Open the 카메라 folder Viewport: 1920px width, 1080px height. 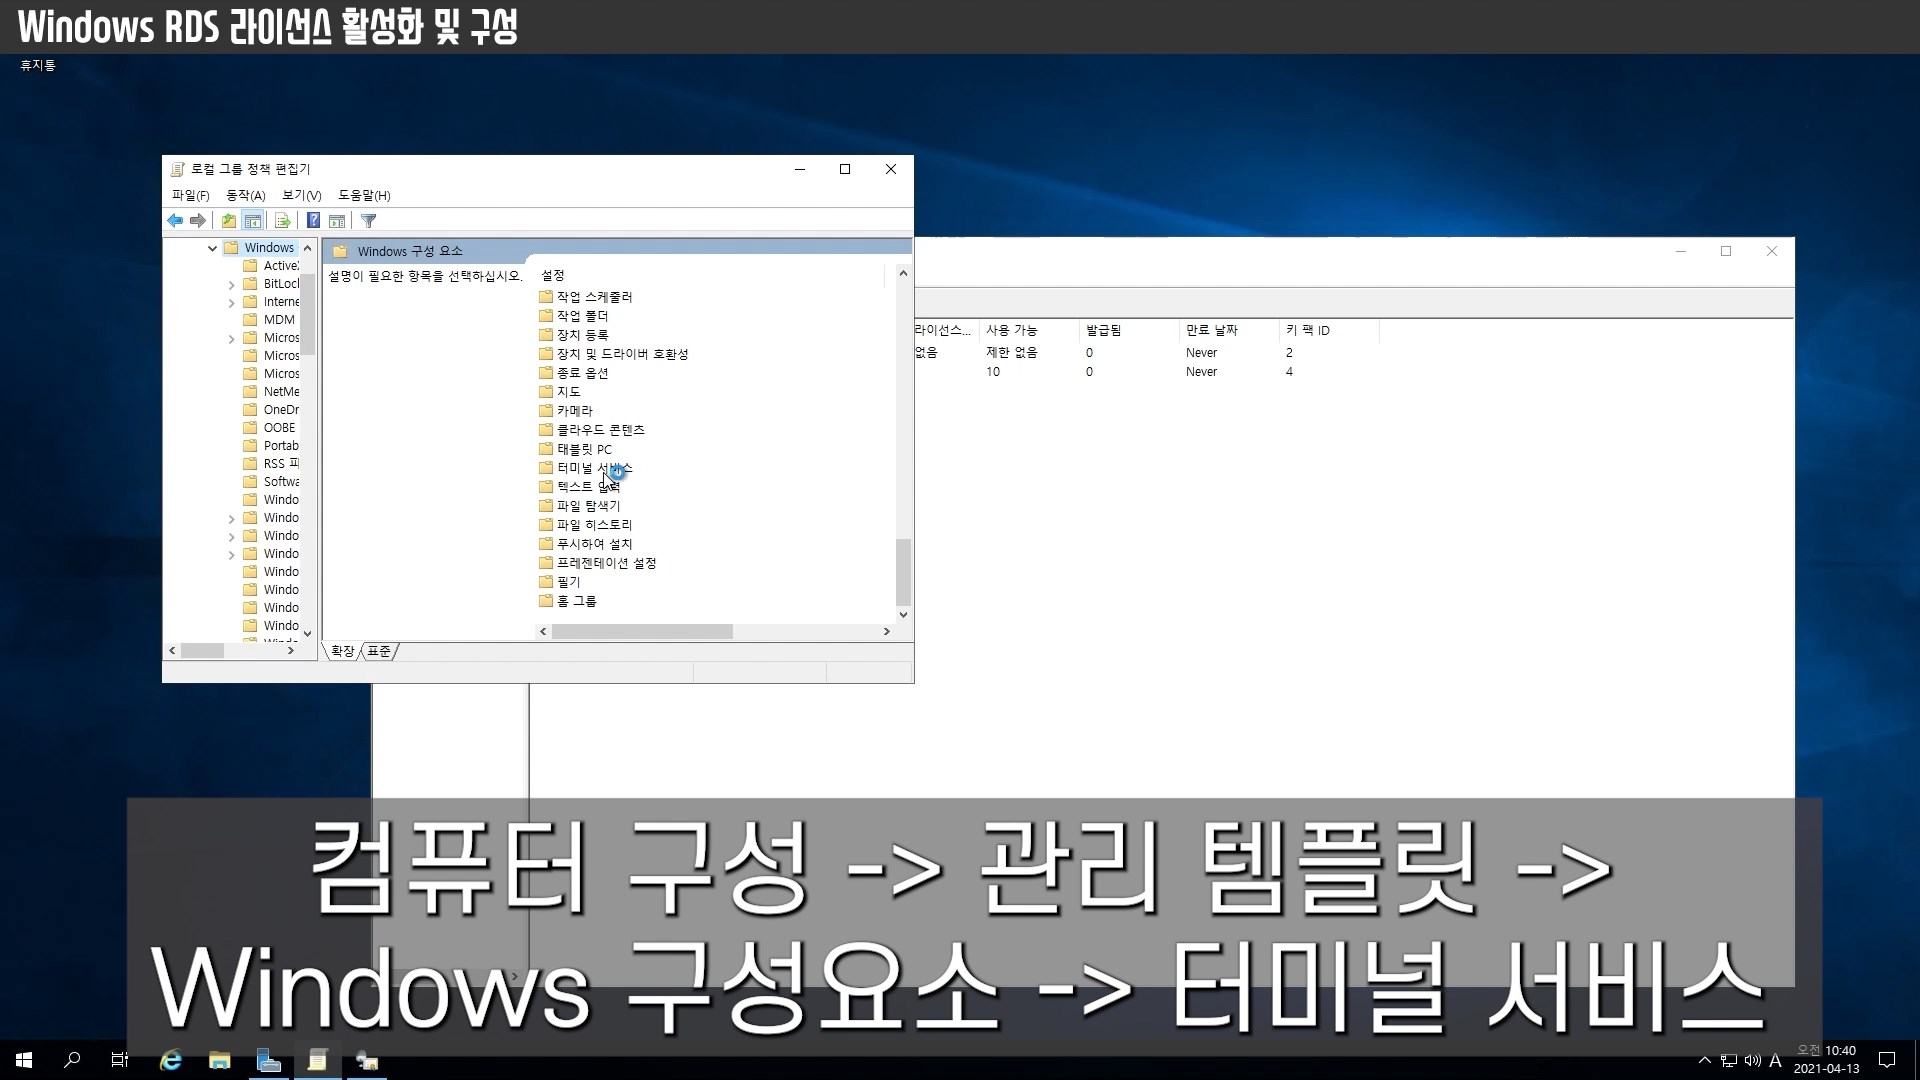565,411
